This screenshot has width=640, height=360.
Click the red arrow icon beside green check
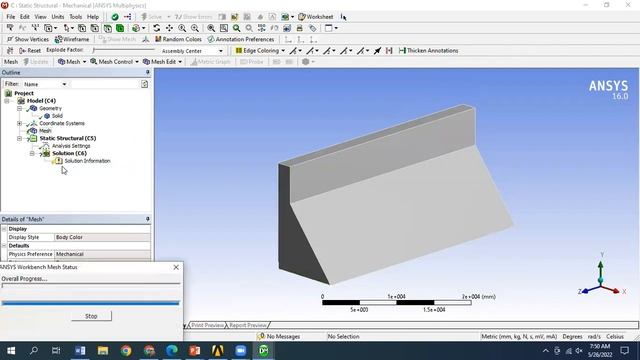[x=128, y=17]
